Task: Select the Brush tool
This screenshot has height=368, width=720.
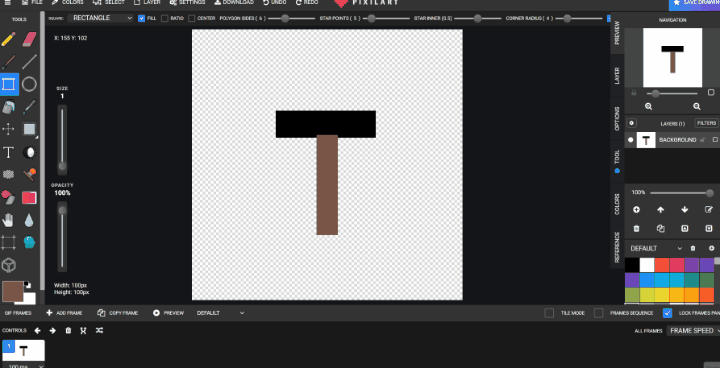Action: [8, 62]
